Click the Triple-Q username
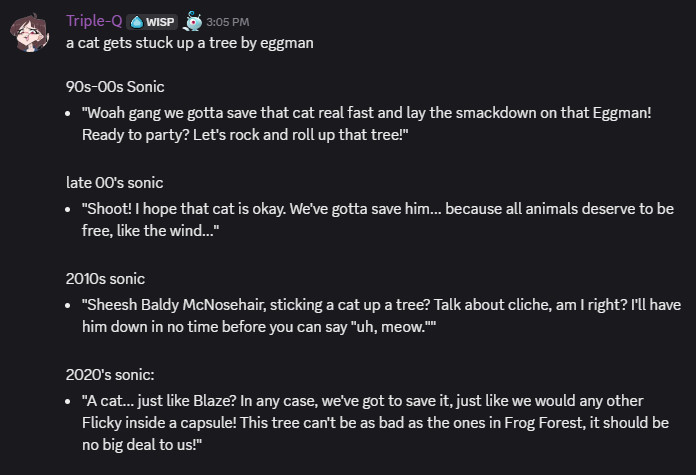 tap(95, 21)
